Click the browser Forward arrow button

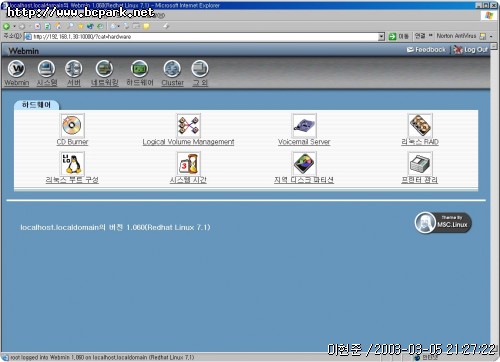pos(22,26)
